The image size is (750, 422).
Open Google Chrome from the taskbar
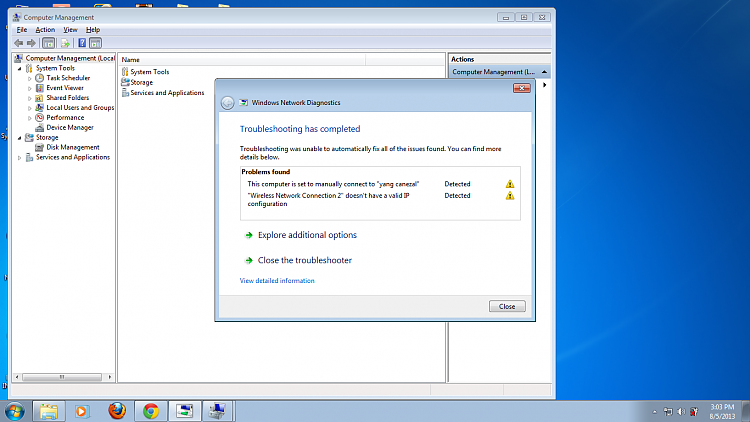(x=151, y=411)
